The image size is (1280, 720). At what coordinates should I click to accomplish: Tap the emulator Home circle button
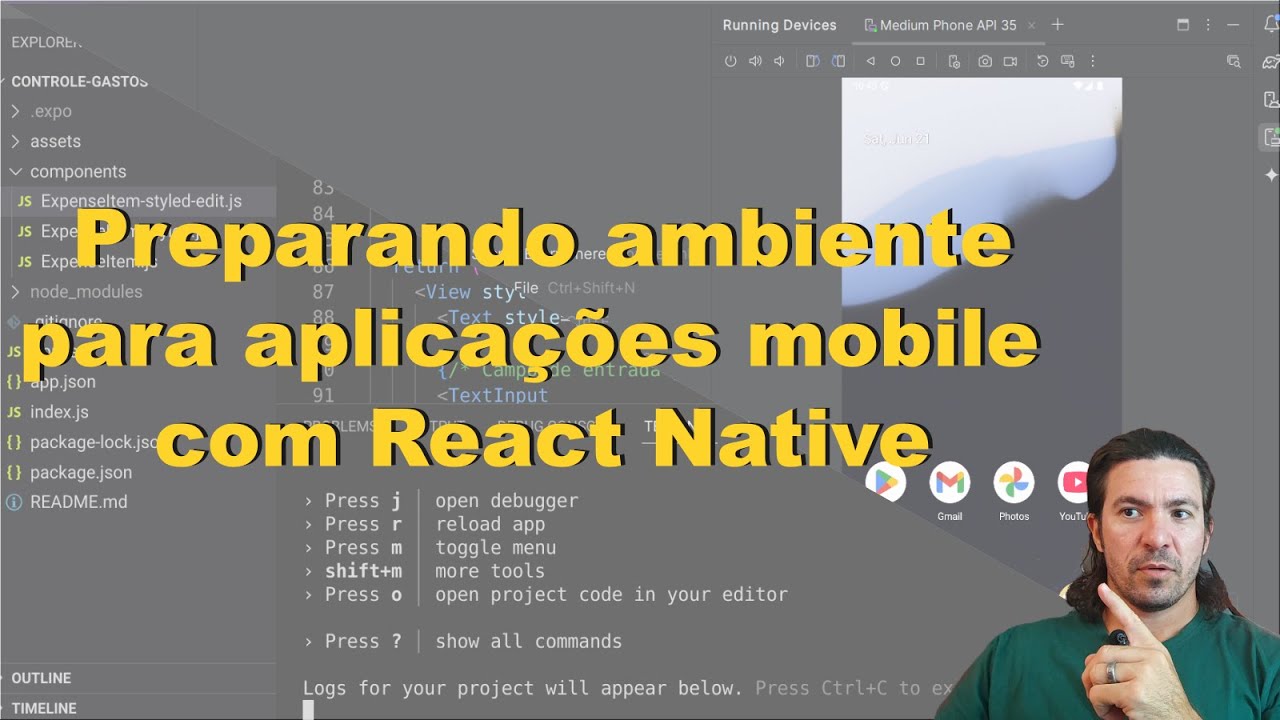pos(895,61)
